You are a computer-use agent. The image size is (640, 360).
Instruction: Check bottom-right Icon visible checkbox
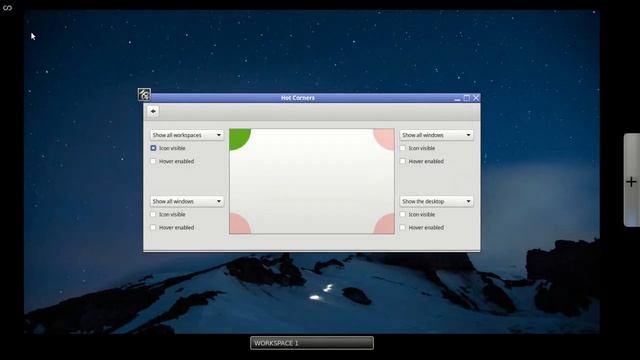403,214
